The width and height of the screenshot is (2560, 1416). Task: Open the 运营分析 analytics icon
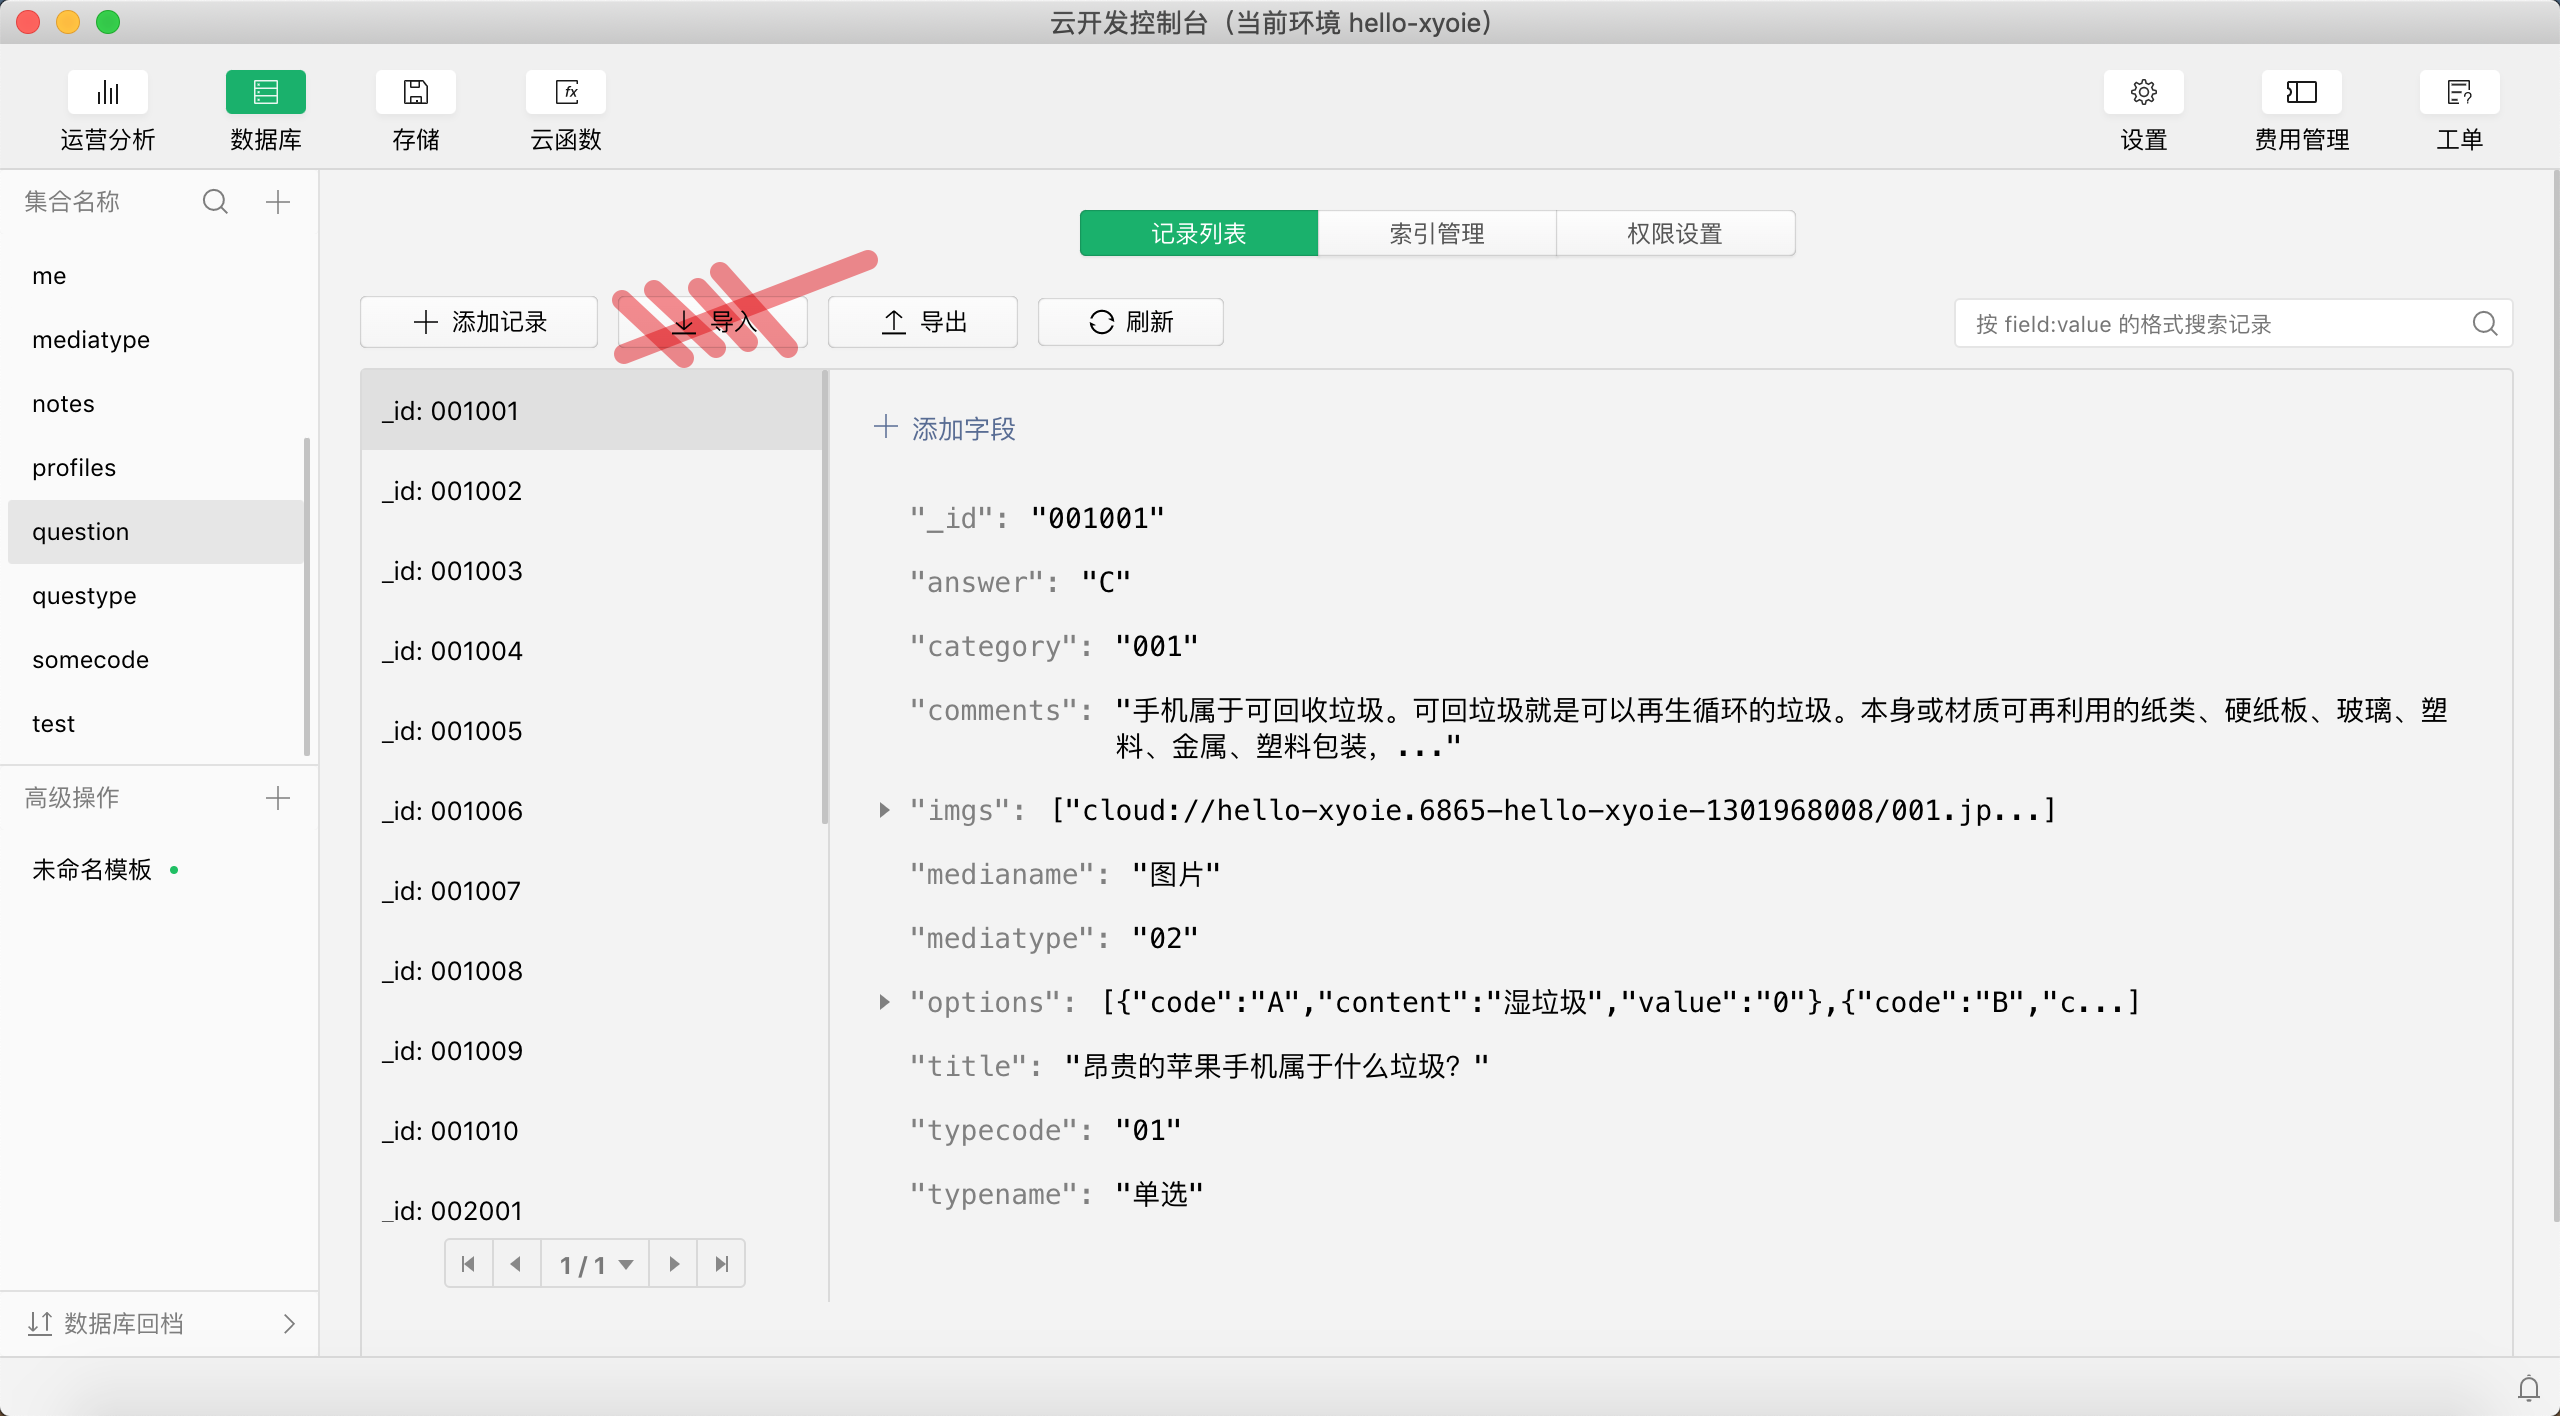click(108, 93)
